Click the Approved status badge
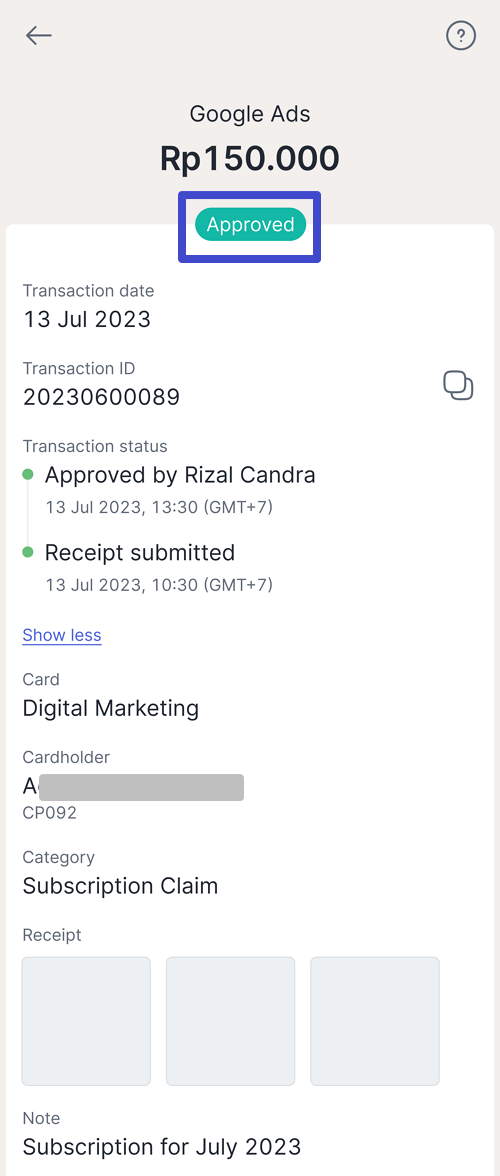The width and height of the screenshot is (500, 1176). (x=250, y=225)
